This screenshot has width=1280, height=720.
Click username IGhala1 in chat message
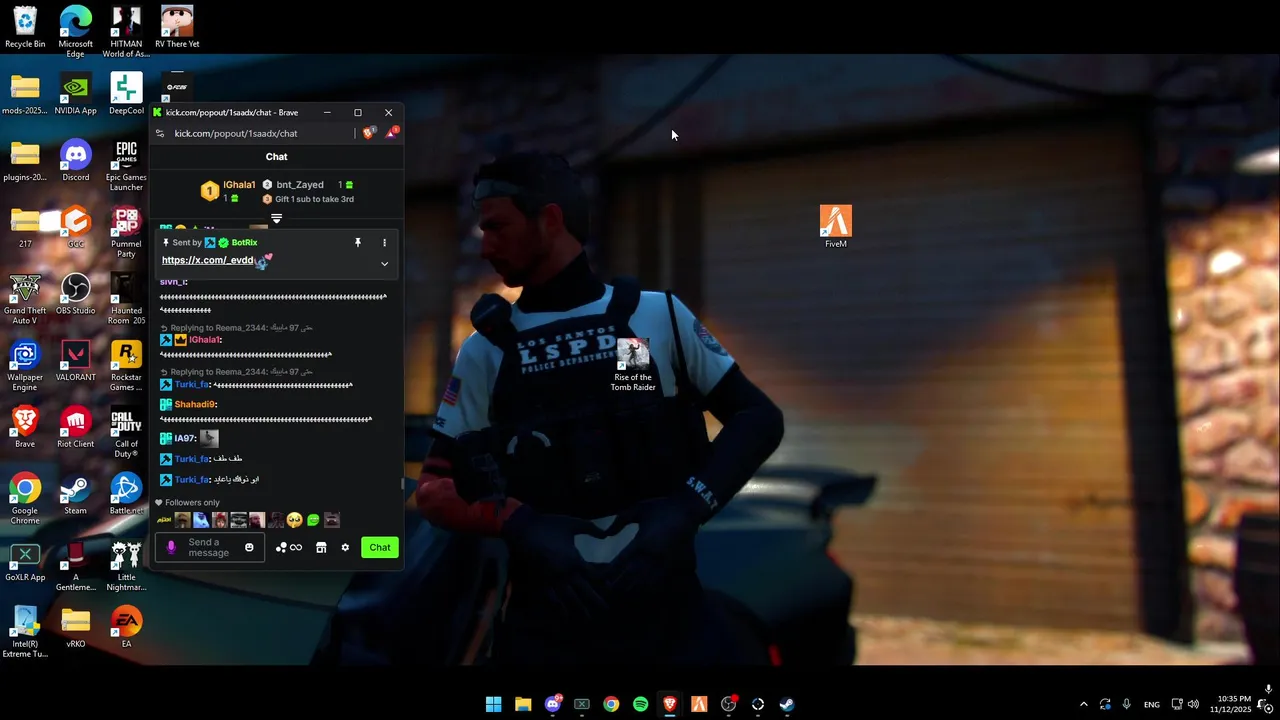pyautogui.click(x=204, y=340)
